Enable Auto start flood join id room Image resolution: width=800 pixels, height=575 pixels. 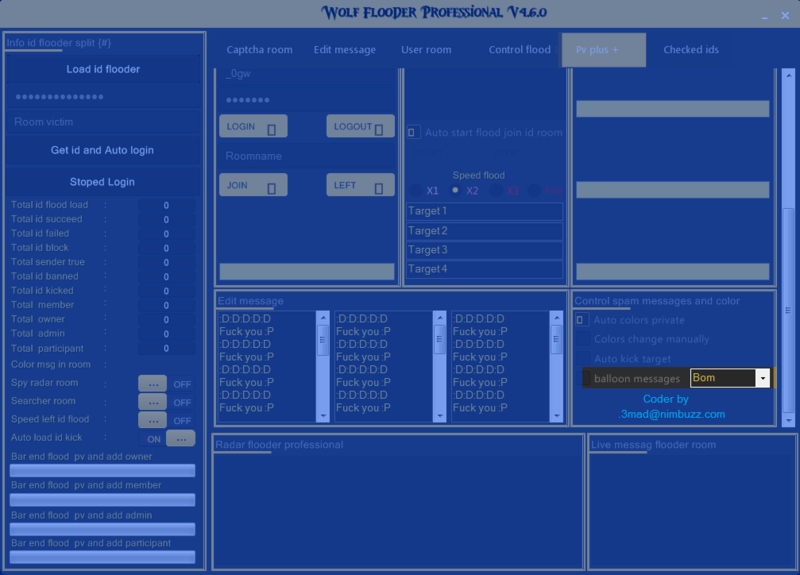412,133
